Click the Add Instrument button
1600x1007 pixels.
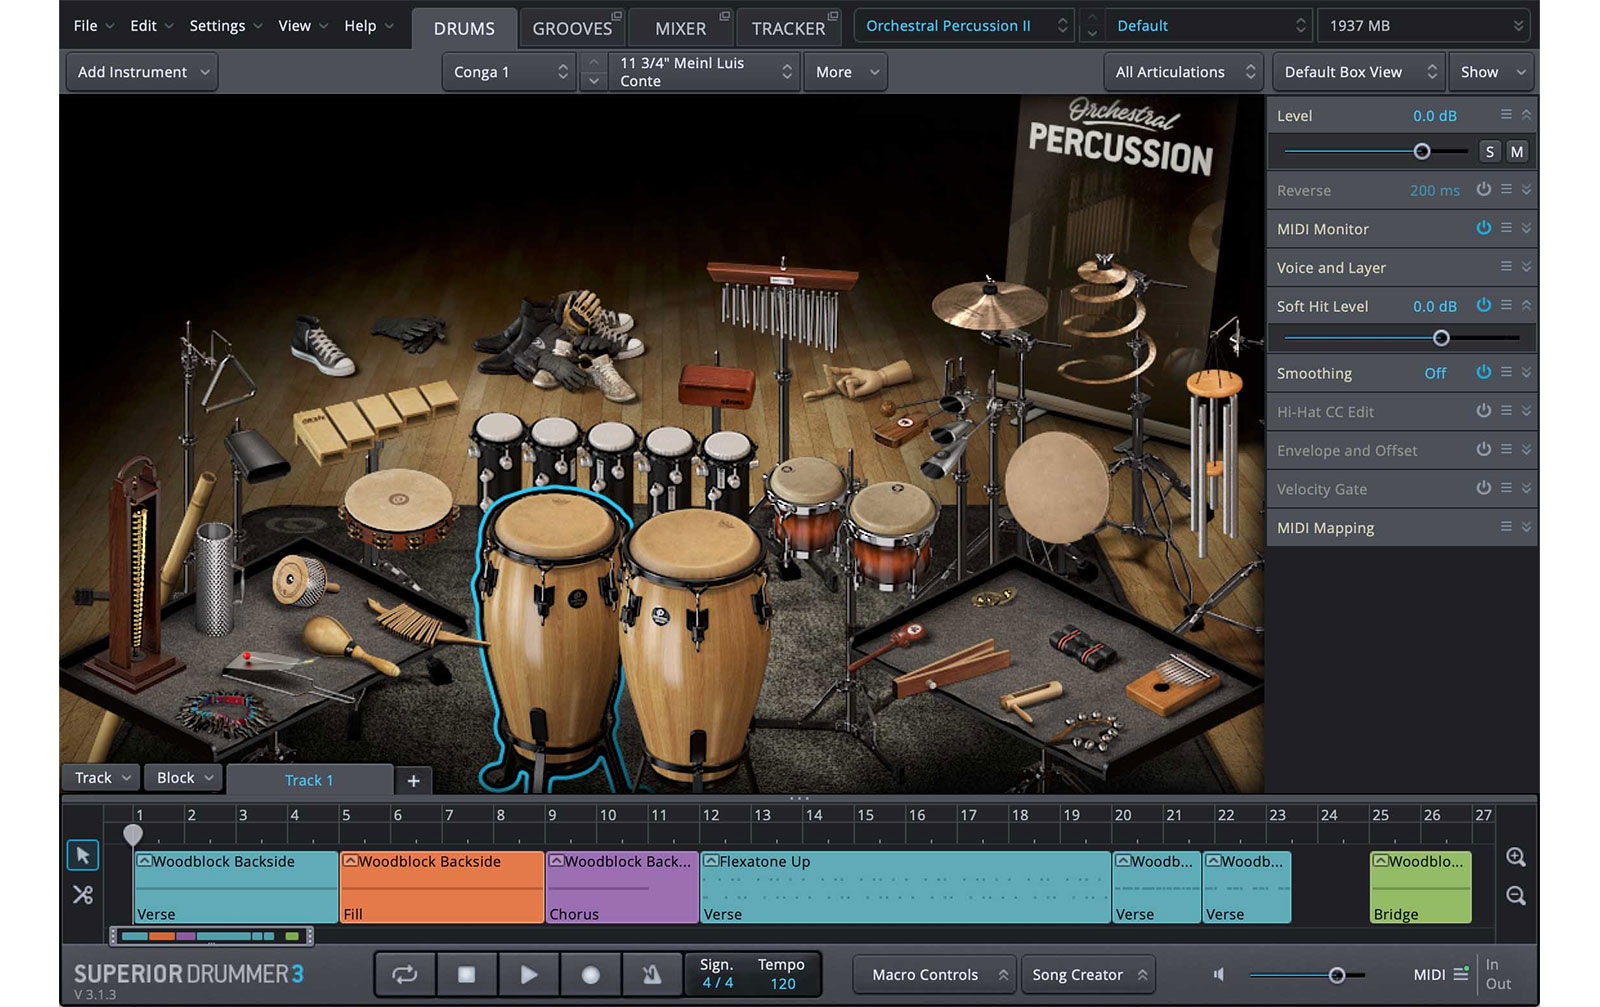coord(142,72)
